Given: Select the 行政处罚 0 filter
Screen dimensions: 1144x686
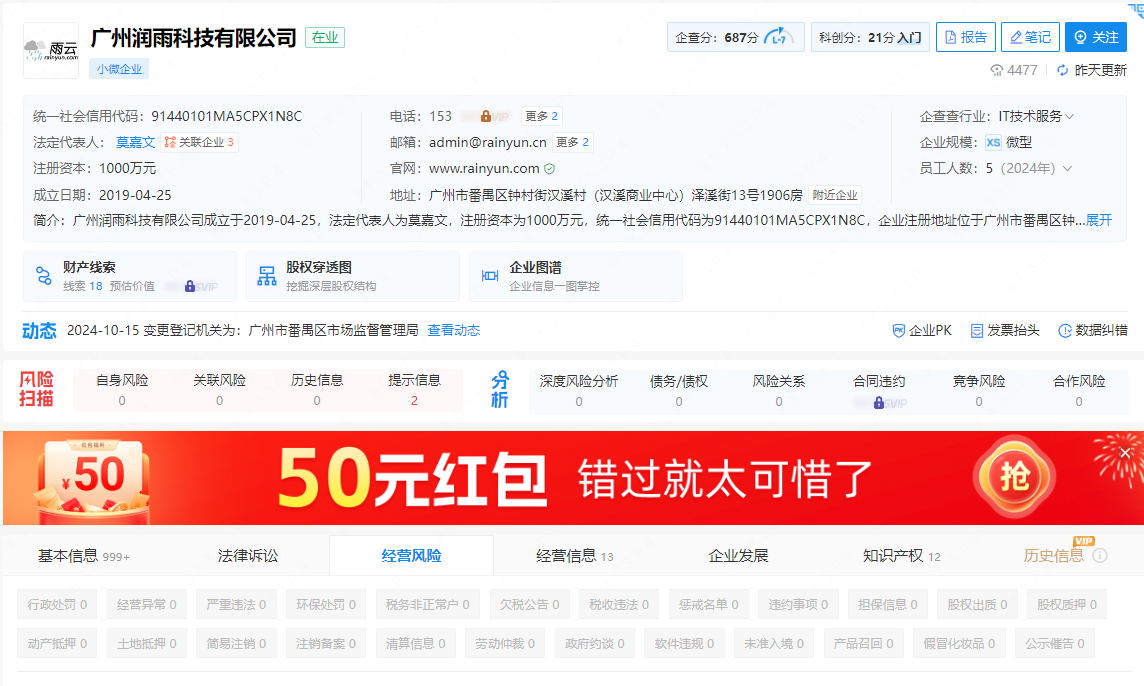Looking at the screenshot, I should tap(57, 604).
